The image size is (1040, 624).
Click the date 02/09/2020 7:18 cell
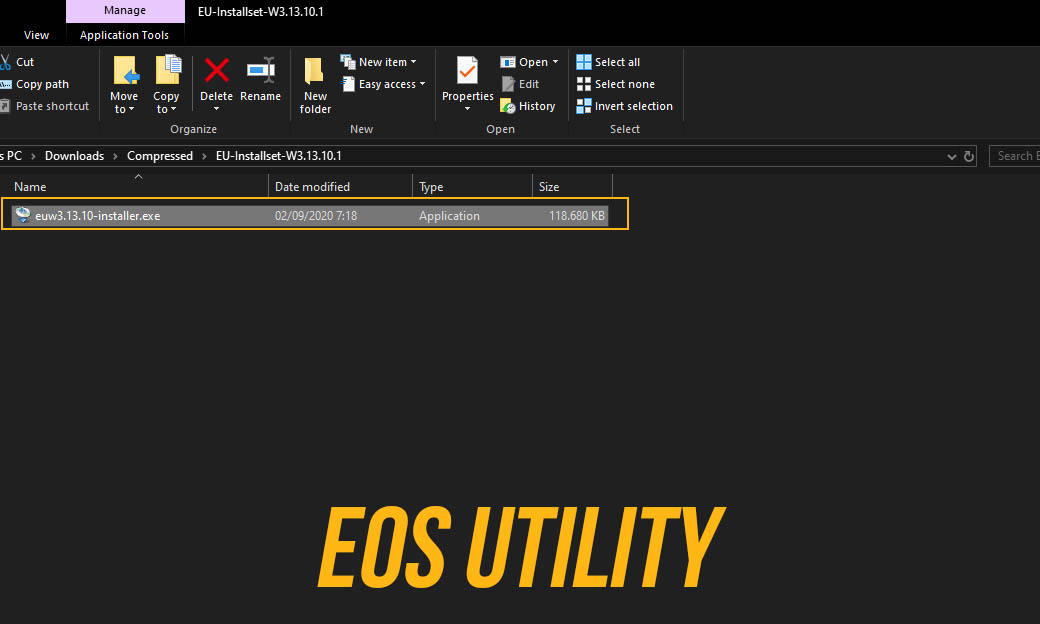[316, 216]
